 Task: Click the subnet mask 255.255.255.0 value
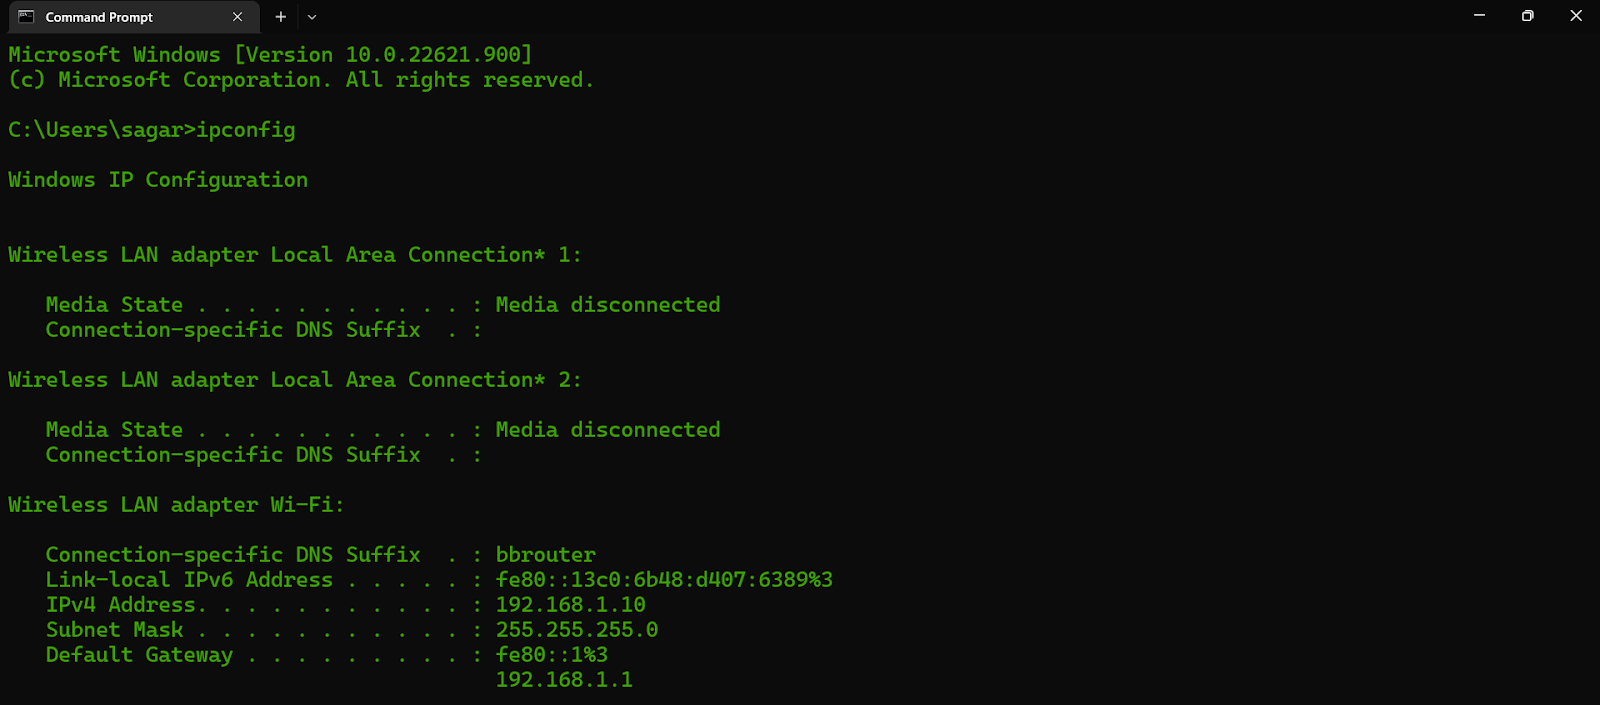click(577, 630)
